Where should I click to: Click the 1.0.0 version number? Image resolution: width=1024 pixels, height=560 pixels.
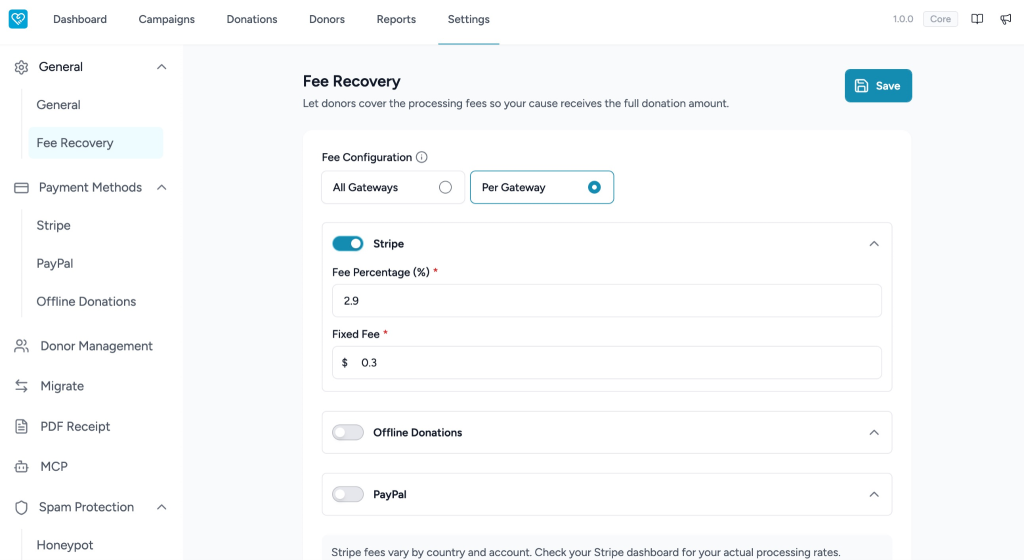click(903, 19)
